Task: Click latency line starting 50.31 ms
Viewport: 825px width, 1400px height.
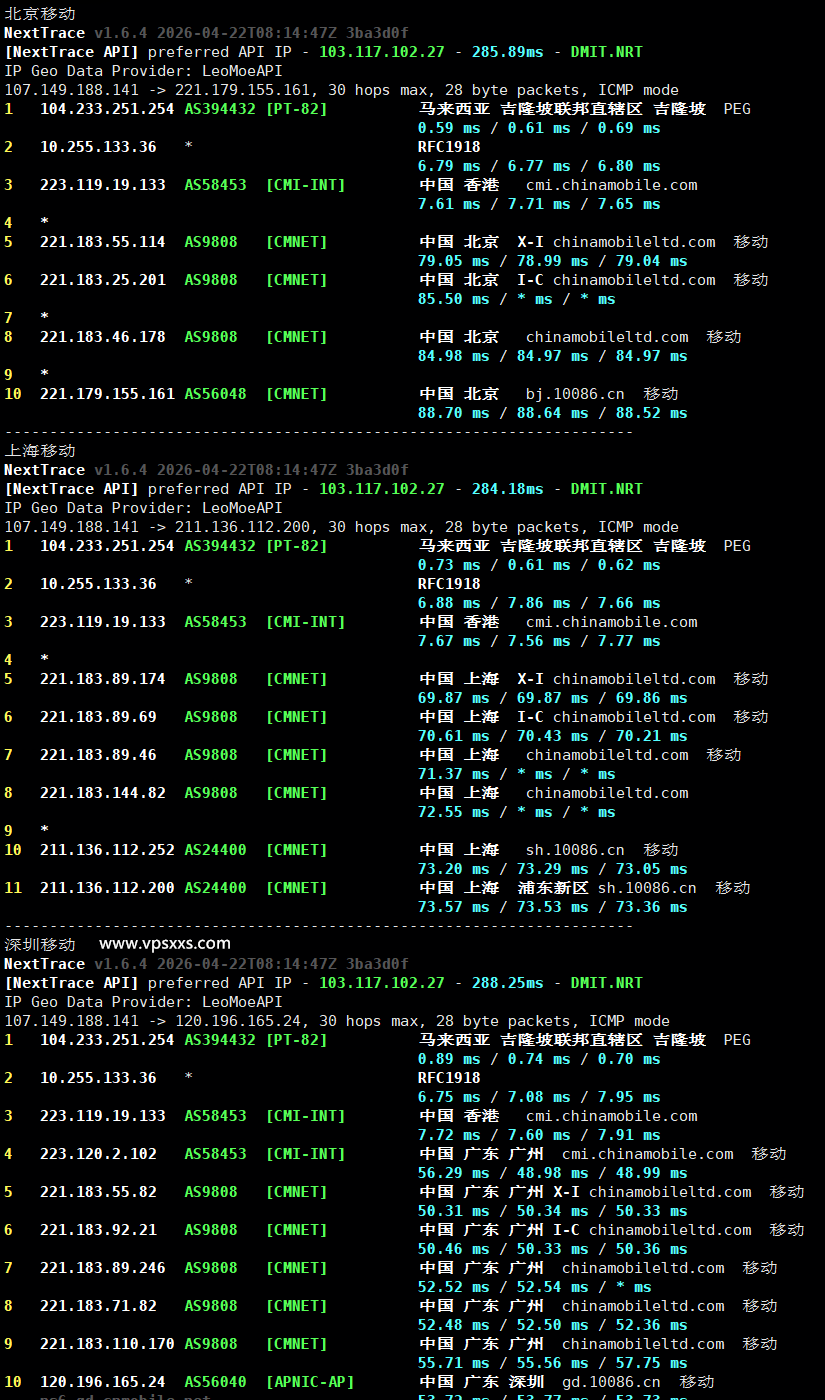Action: point(553,1211)
